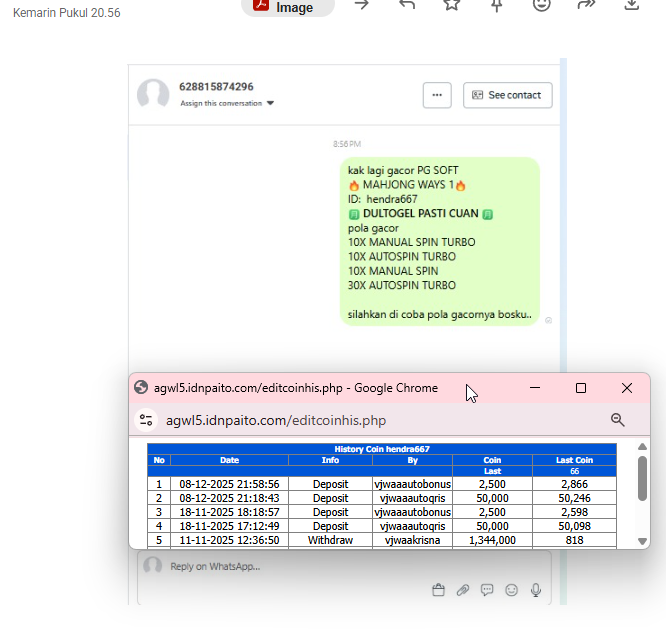Select date cell 18-11-2025 18:18:57
The image size is (666, 632).
click(229, 512)
